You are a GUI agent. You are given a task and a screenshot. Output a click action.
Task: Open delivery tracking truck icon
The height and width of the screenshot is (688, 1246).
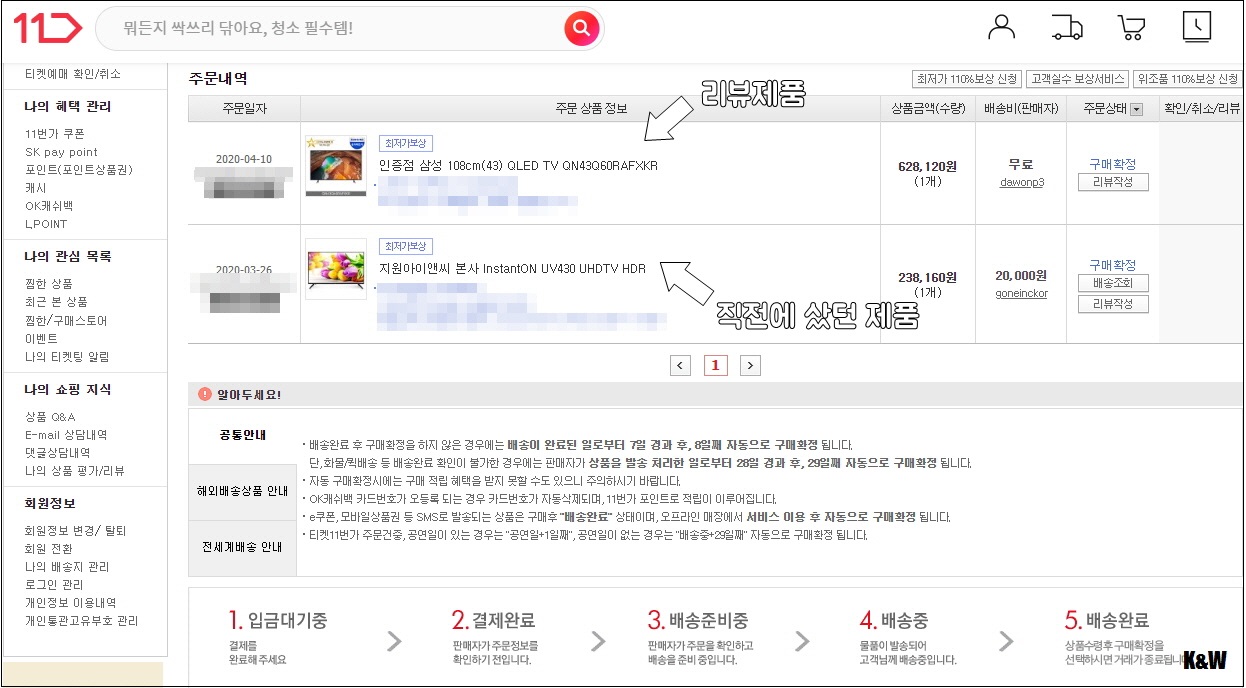pos(1067,27)
